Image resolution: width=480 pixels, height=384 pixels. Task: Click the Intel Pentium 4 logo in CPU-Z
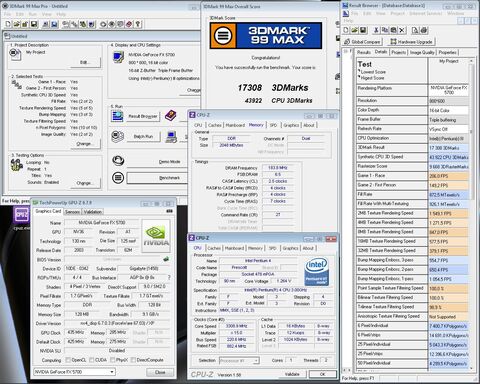point(317,271)
